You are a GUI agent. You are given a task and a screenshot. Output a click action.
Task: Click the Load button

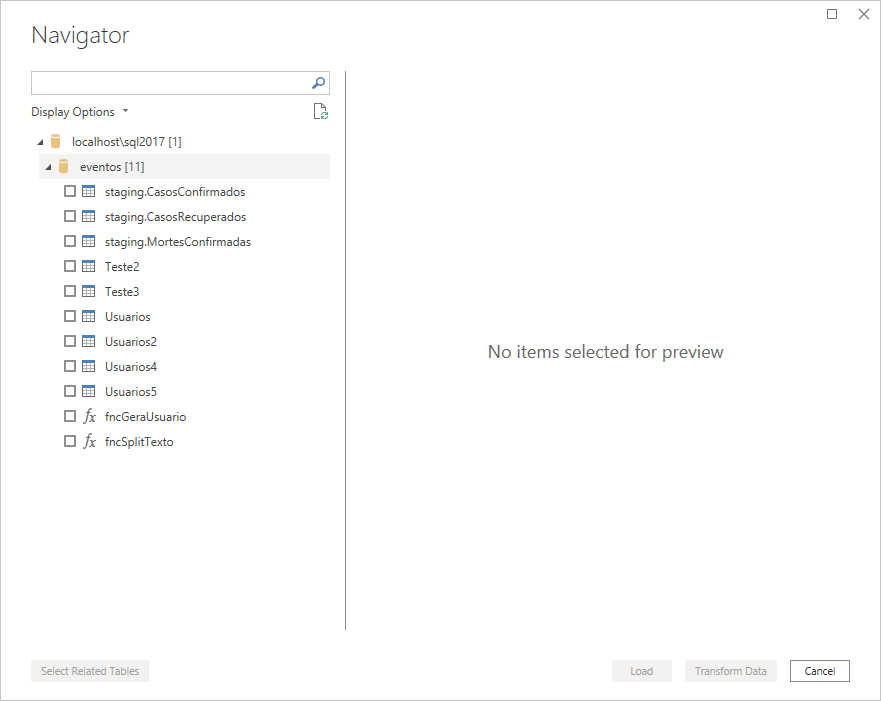pyautogui.click(x=642, y=671)
